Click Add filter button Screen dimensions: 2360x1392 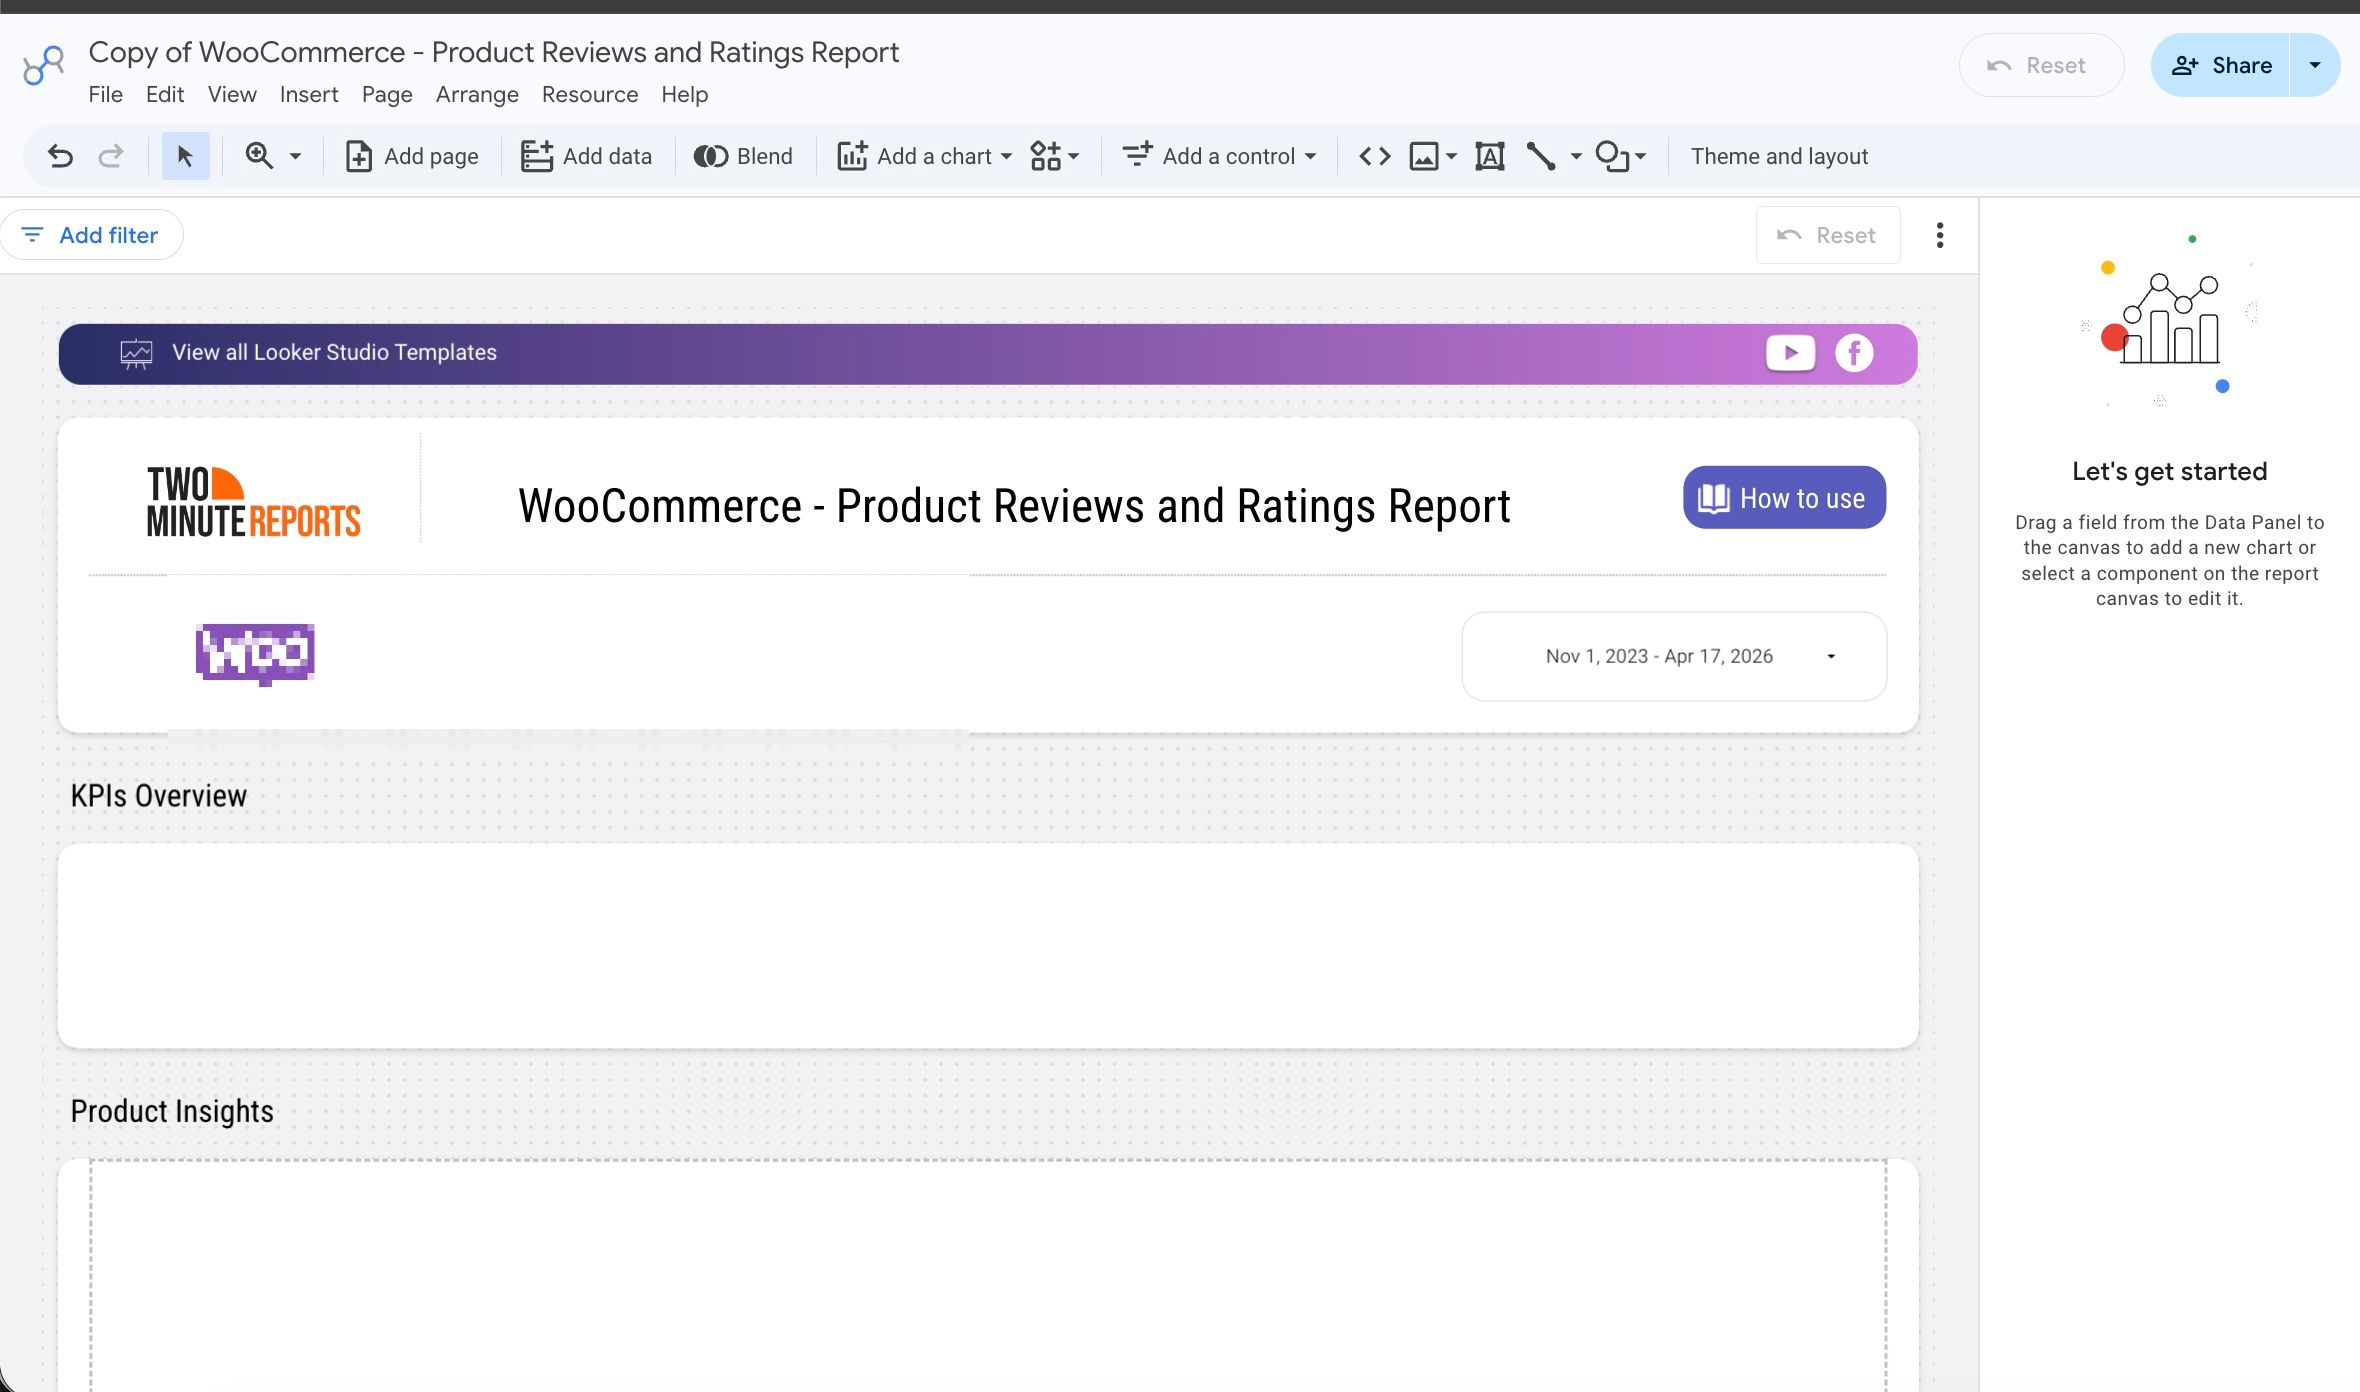(x=91, y=235)
